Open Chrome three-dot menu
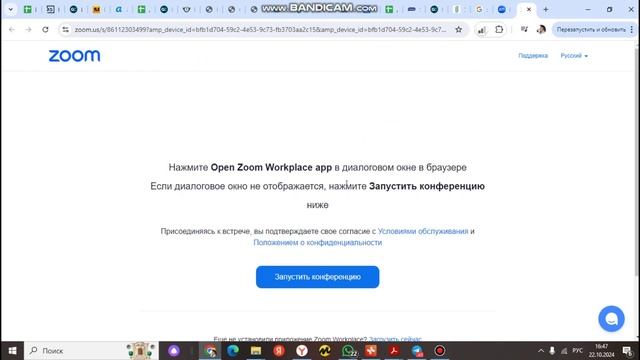Viewport: 640px width, 360px height. point(632,29)
